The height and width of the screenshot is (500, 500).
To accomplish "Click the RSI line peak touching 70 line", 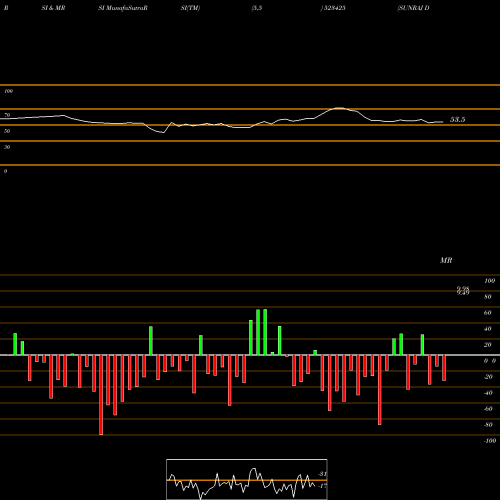I will (x=339, y=108).
